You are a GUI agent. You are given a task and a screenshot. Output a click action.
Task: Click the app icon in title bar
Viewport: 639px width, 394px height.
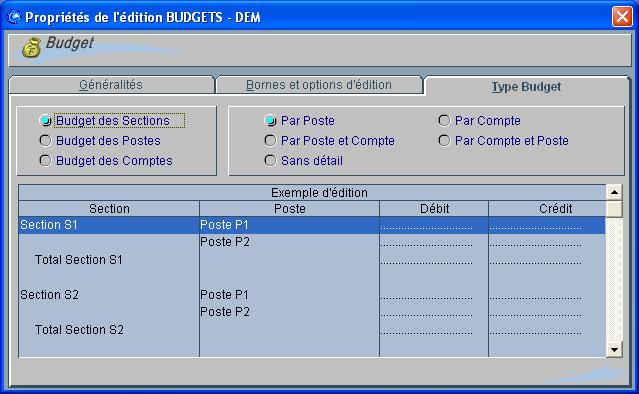14,17
